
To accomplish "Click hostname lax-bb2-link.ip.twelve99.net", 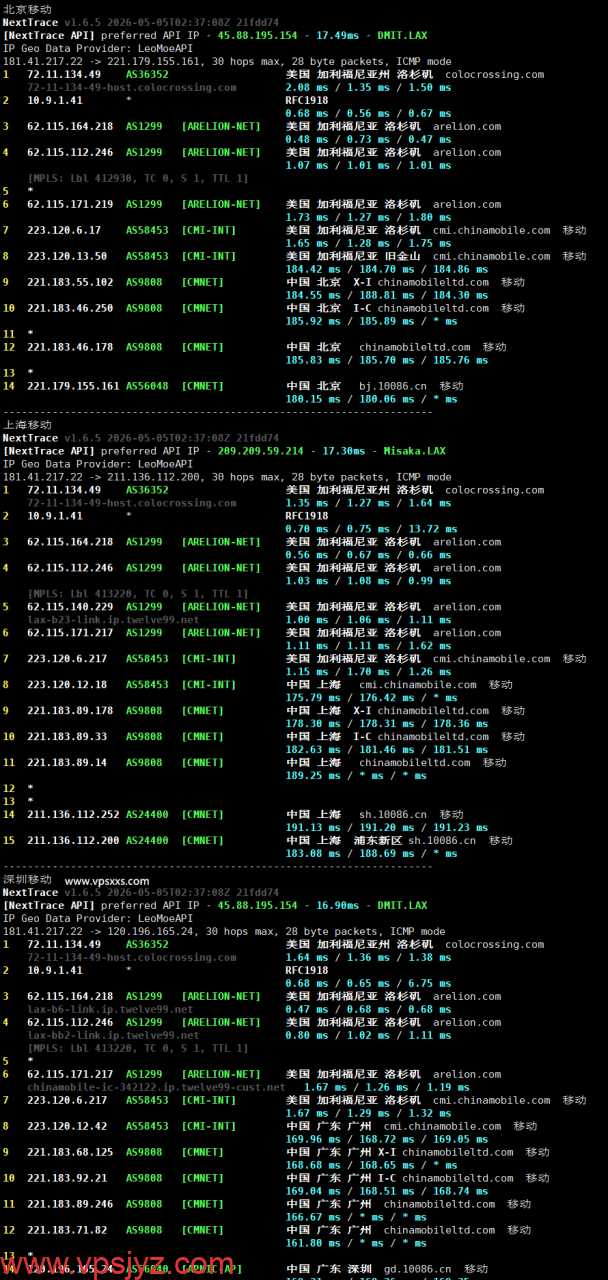I will pyautogui.click(x=113, y=1036).
